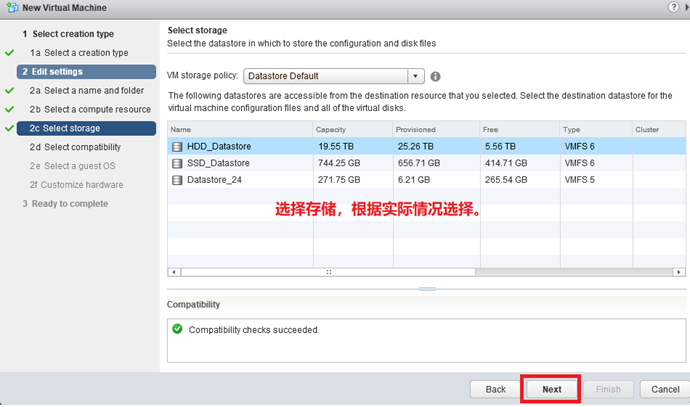
Task: Go to step 1a Select a creation type
Action: [x=79, y=53]
